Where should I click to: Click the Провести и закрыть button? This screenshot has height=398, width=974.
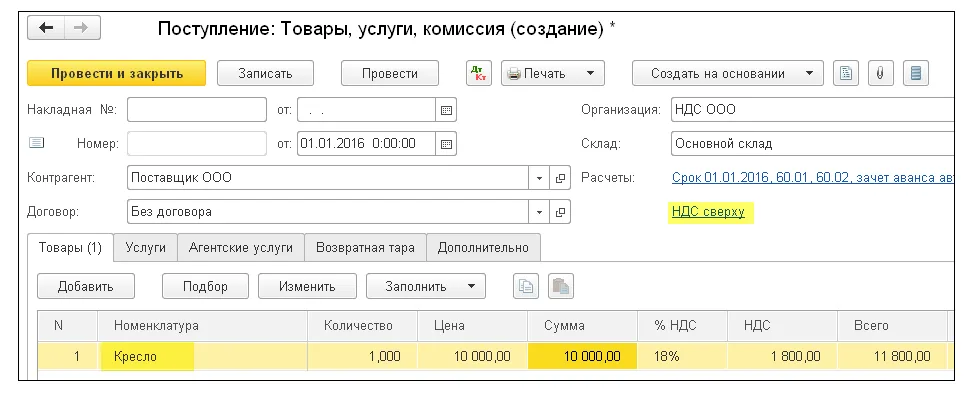point(117,73)
